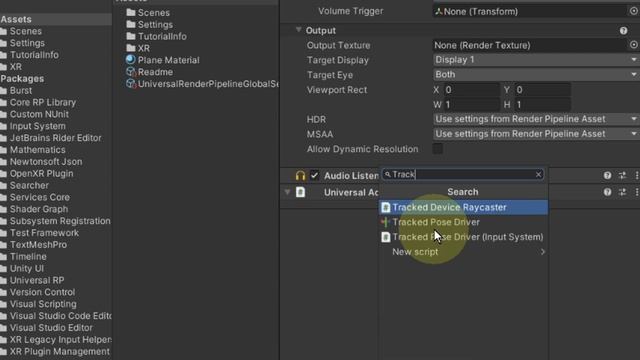Pick object for Output Texture field
This screenshot has height=360, width=640.
point(633,45)
